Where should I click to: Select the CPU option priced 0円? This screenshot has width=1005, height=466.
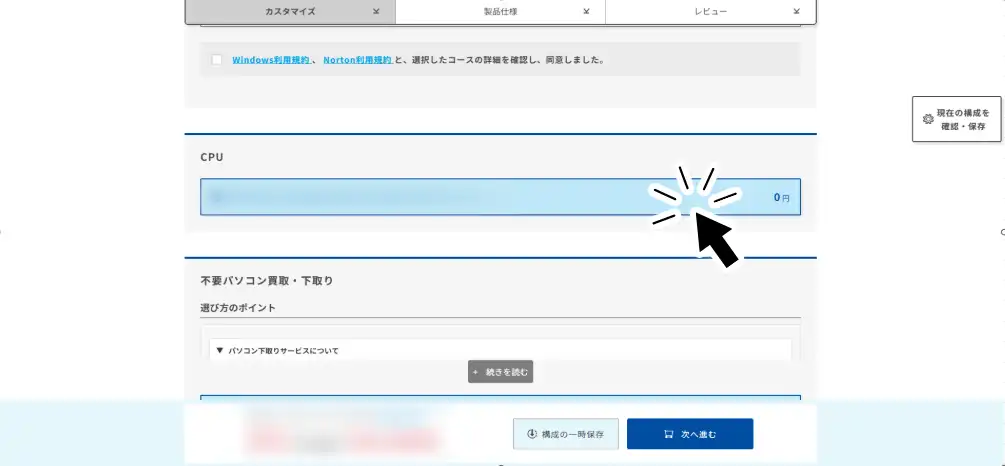point(500,197)
